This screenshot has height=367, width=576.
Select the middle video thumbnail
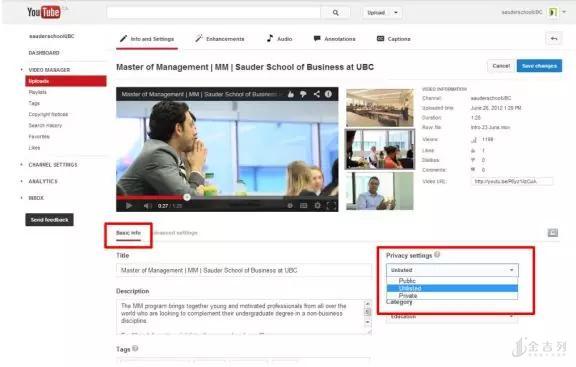[x=380, y=149]
